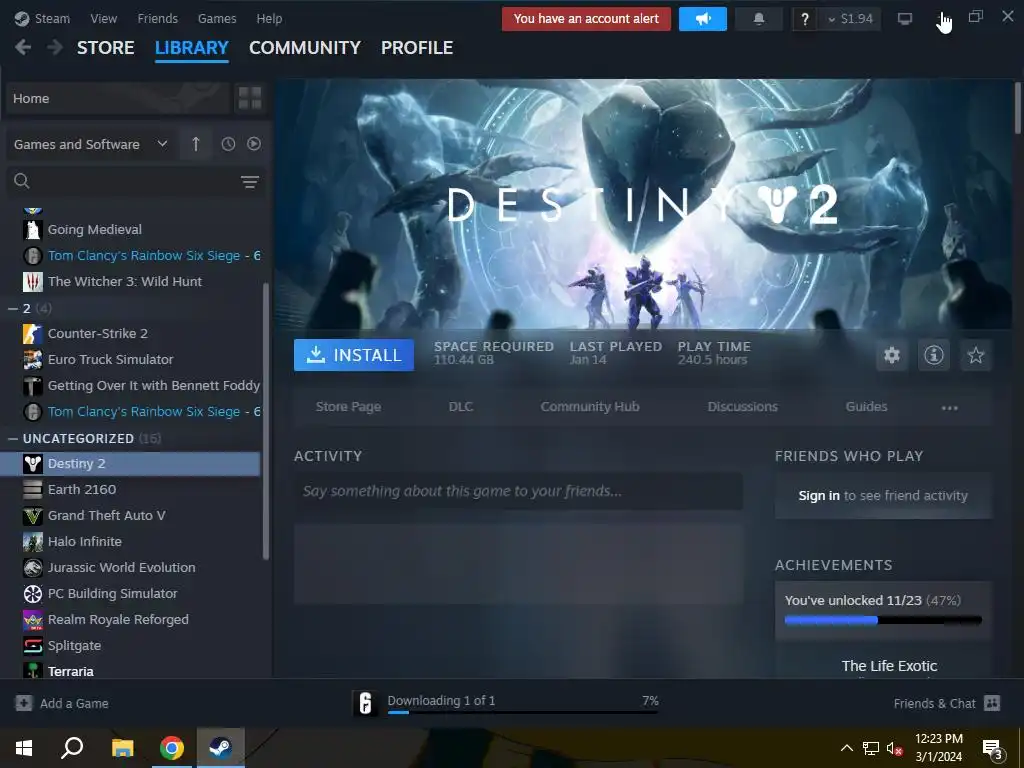Show Destiny 2 game info icon
The width and height of the screenshot is (1024, 768).
pyautogui.click(x=933, y=355)
